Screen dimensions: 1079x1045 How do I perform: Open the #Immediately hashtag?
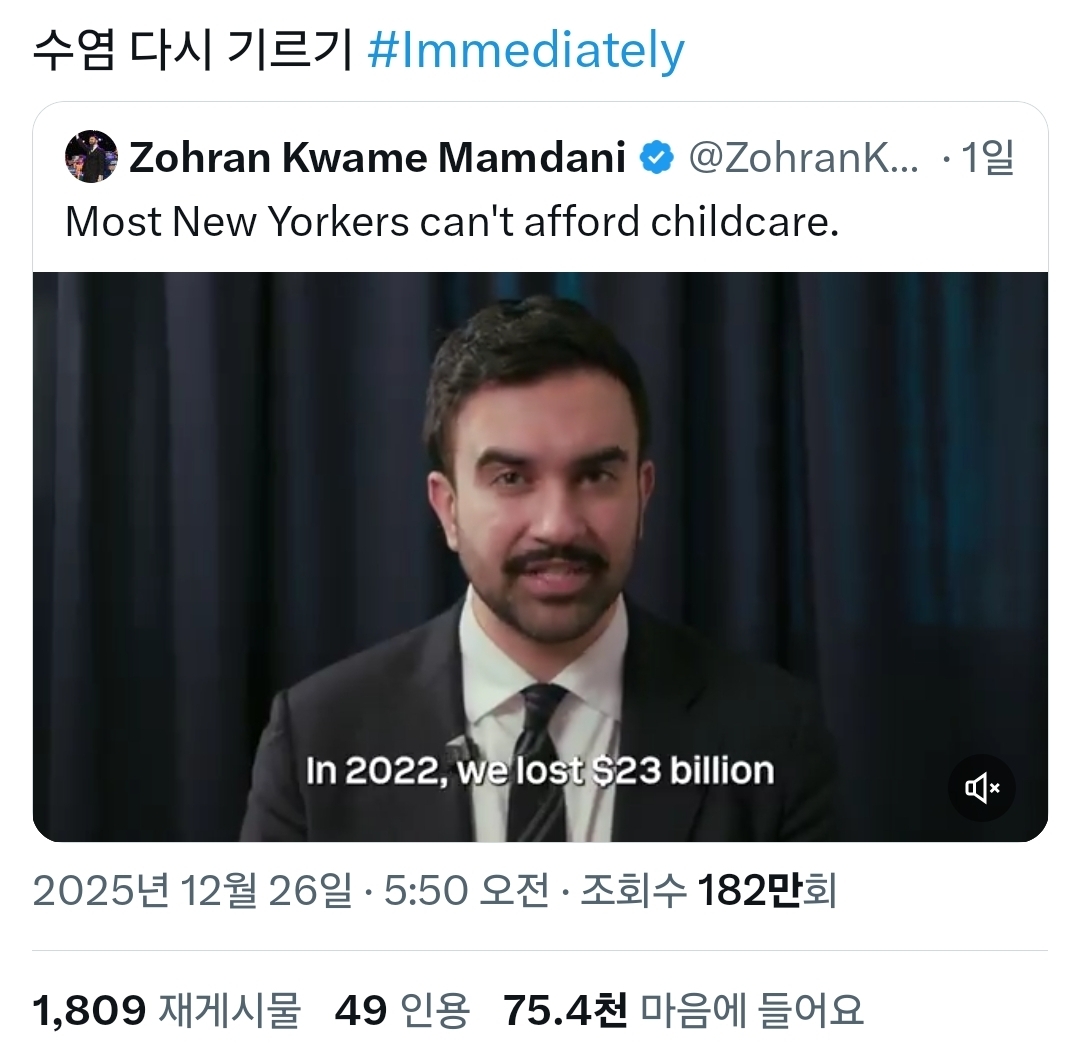(526, 52)
